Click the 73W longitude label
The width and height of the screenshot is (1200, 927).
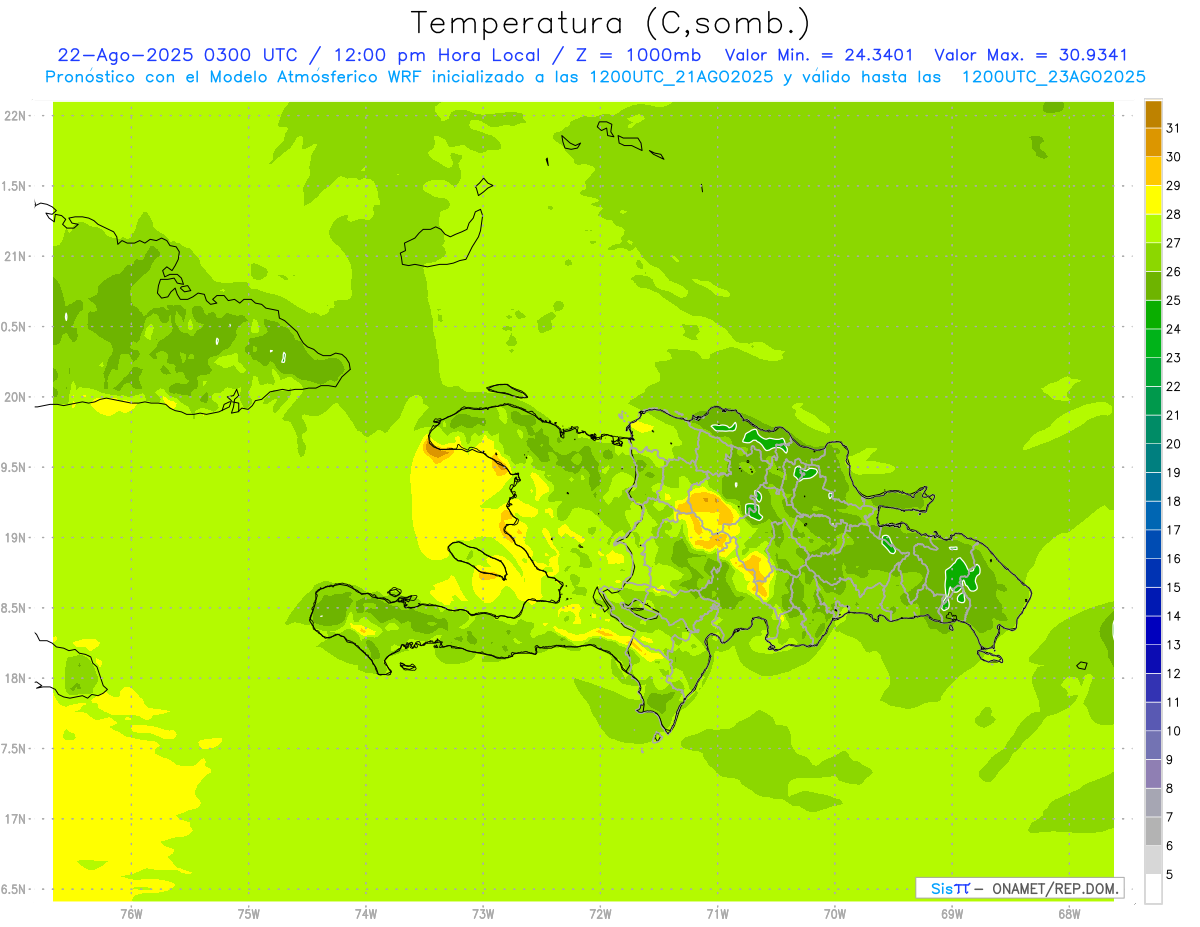pyautogui.click(x=483, y=913)
